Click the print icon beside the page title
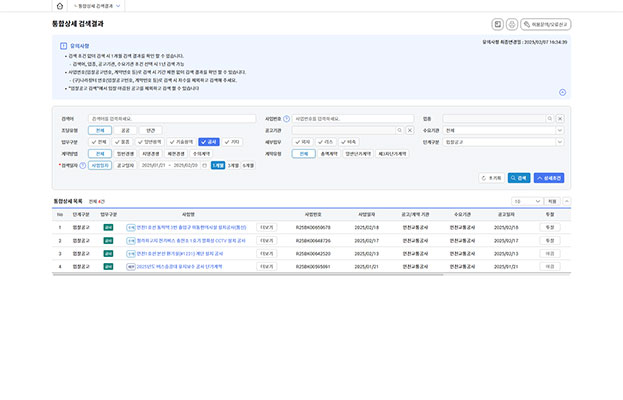623x400 pixels. 512,24
